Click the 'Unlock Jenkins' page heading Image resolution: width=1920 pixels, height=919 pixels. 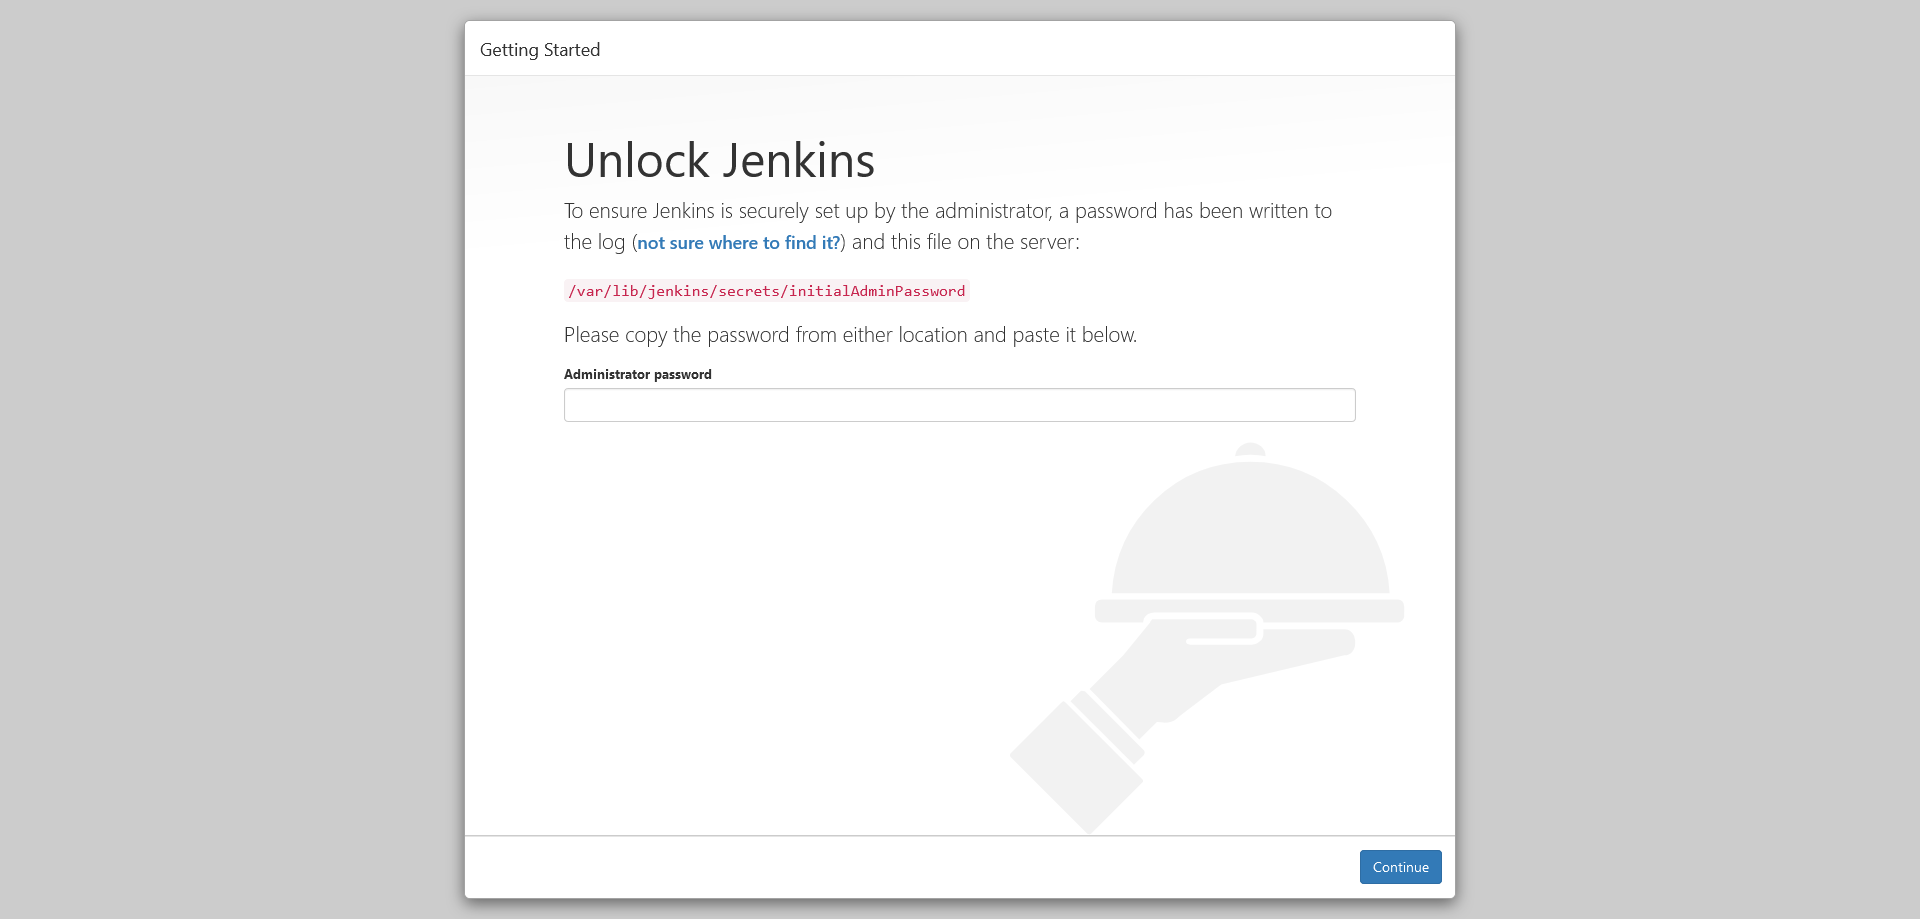pyautogui.click(x=719, y=159)
